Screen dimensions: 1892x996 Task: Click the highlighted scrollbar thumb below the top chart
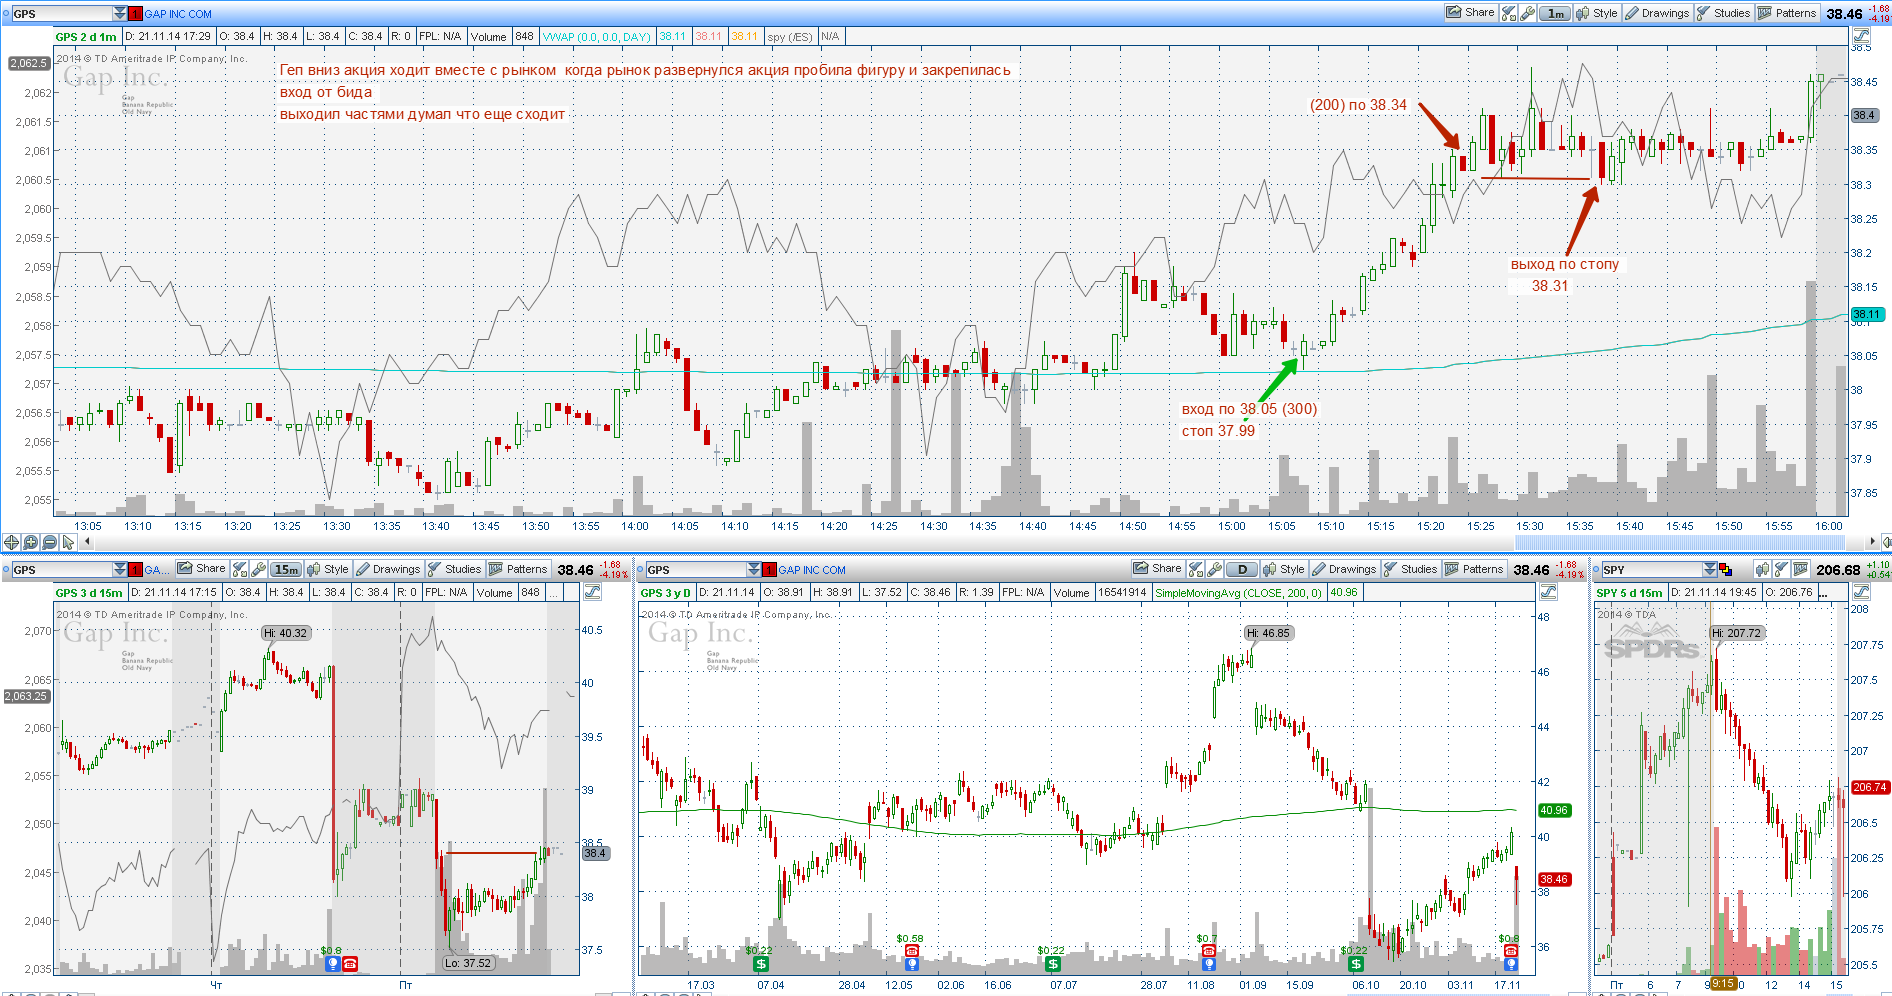1679,542
